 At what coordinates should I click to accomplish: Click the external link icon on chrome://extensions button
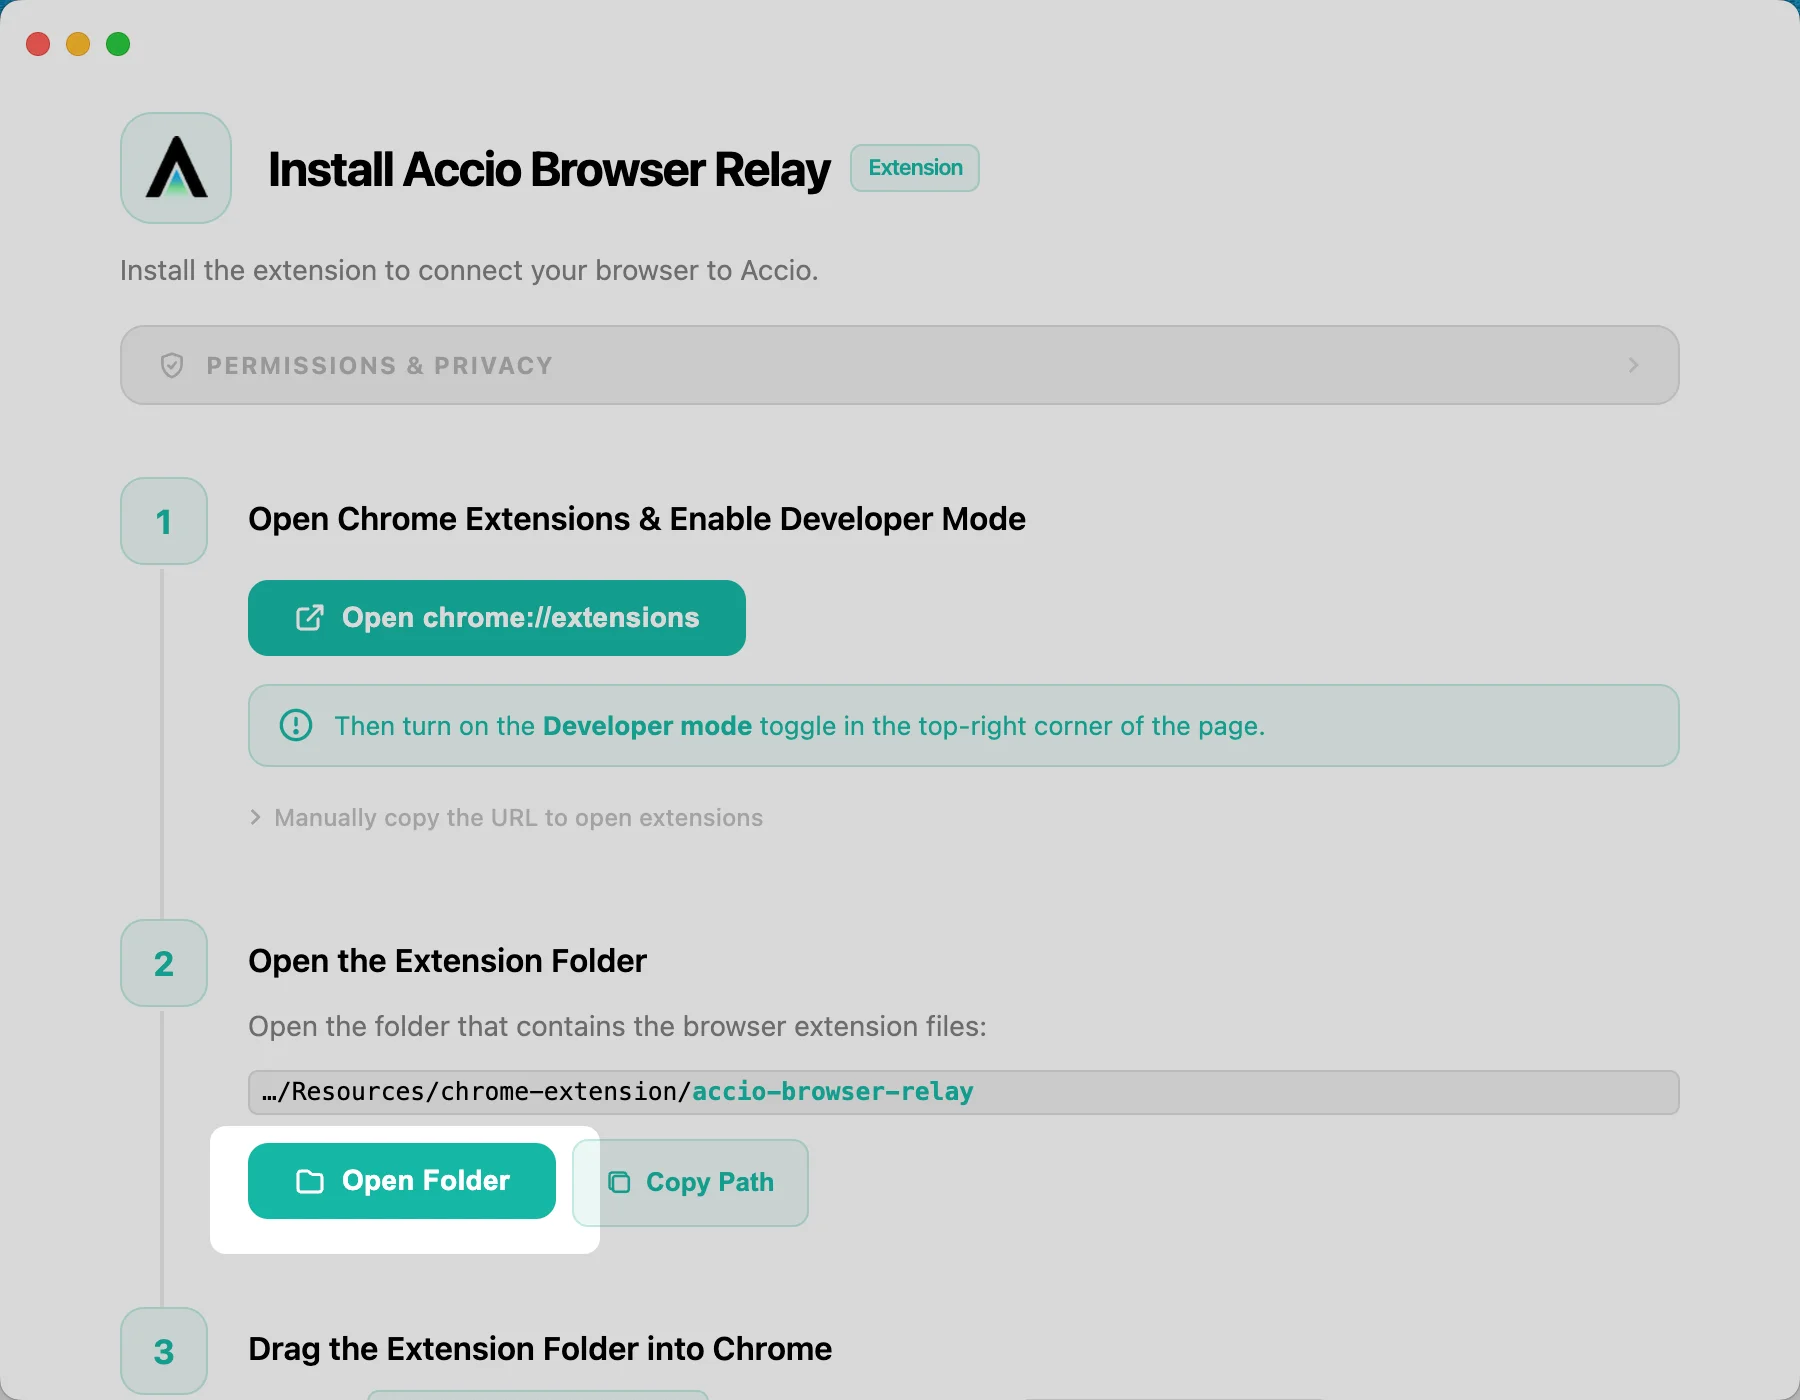point(310,618)
